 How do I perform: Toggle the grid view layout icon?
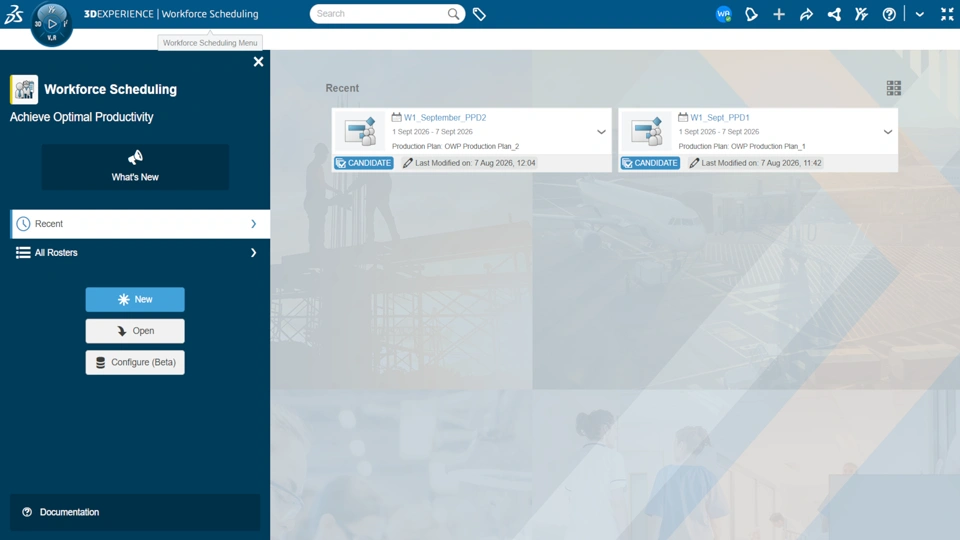click(894, 88)
